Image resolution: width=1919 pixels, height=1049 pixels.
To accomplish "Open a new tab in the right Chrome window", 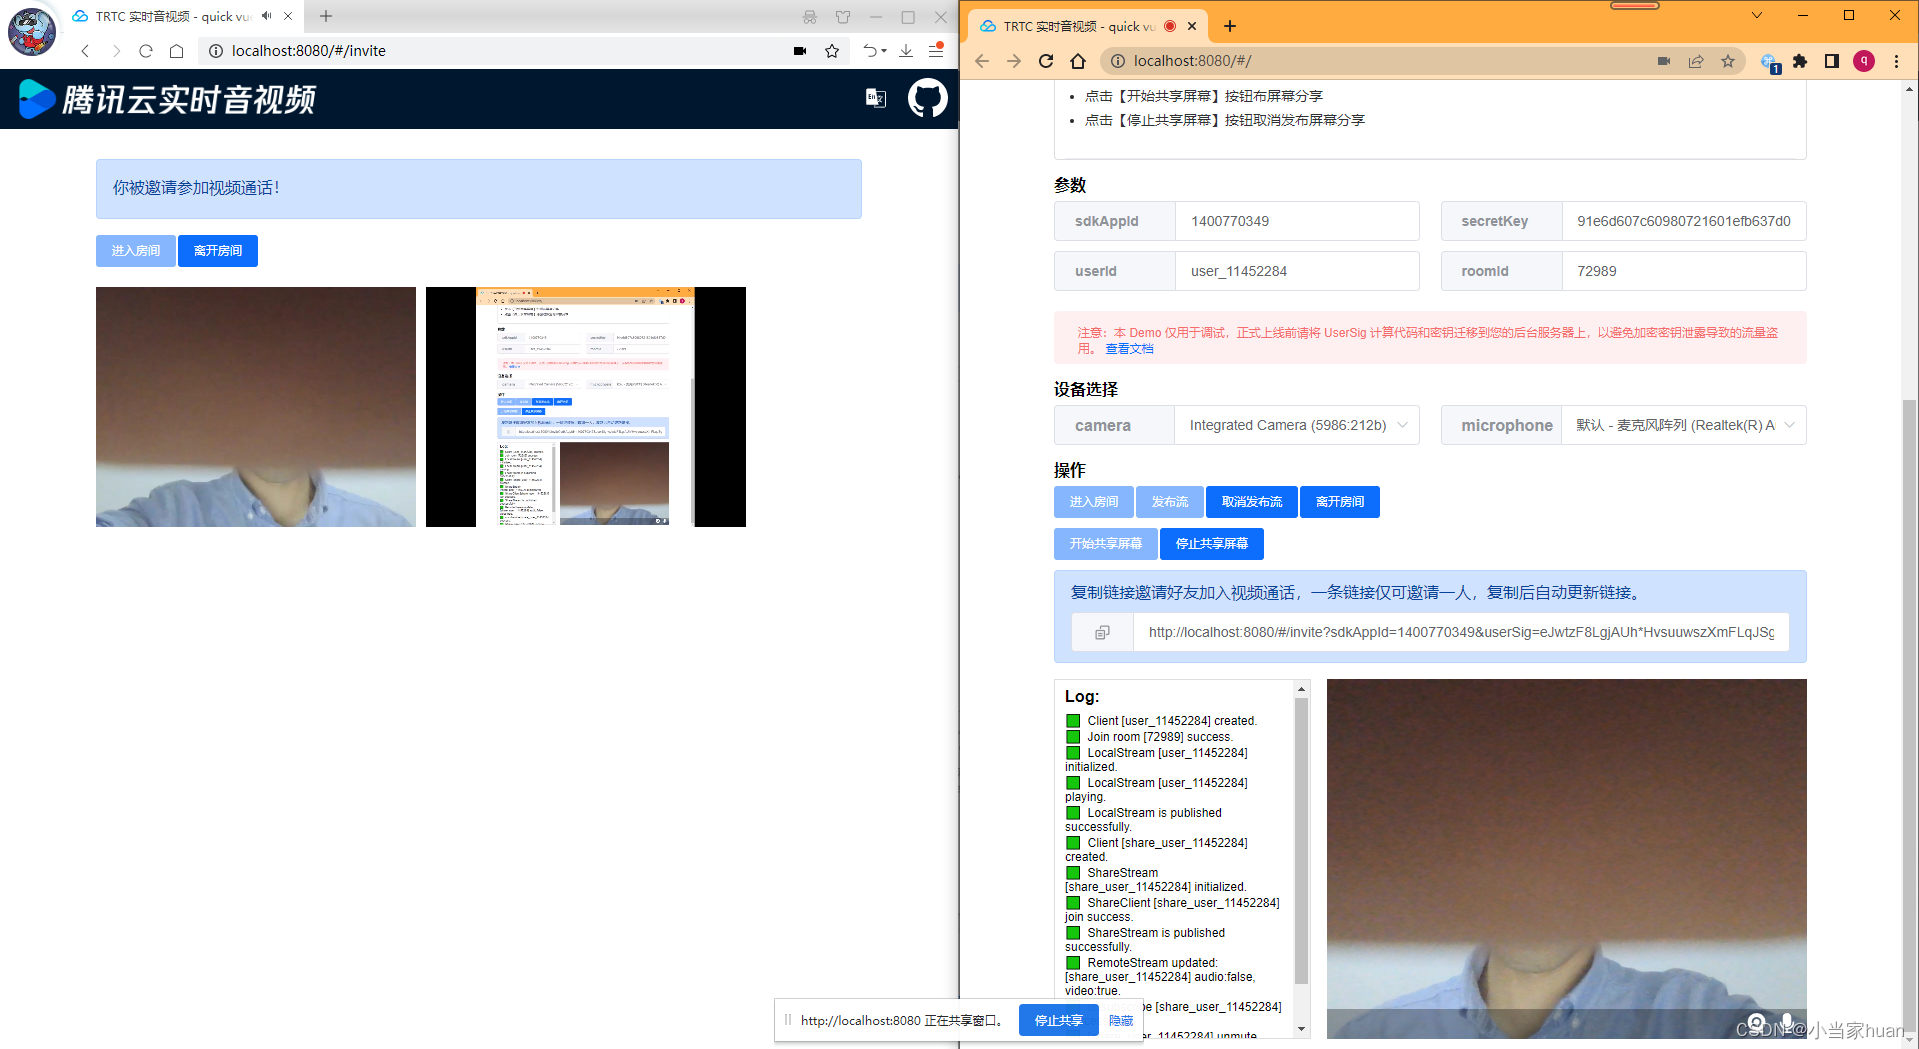I will 1230,26.
